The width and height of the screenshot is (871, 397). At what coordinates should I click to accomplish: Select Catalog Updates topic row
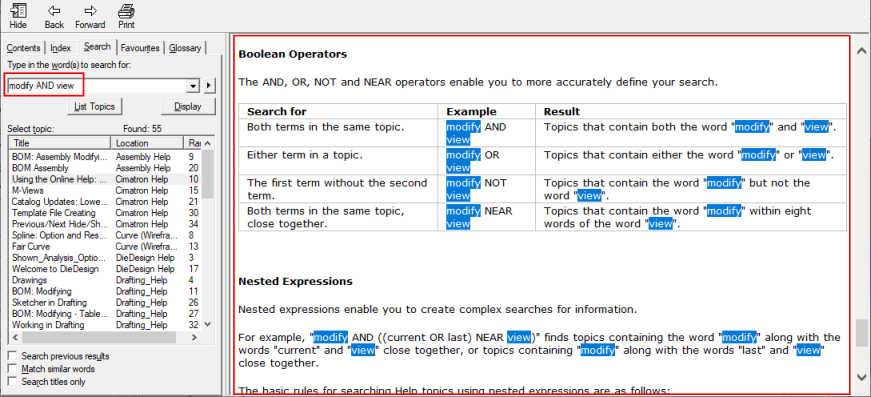click(106, 202)
